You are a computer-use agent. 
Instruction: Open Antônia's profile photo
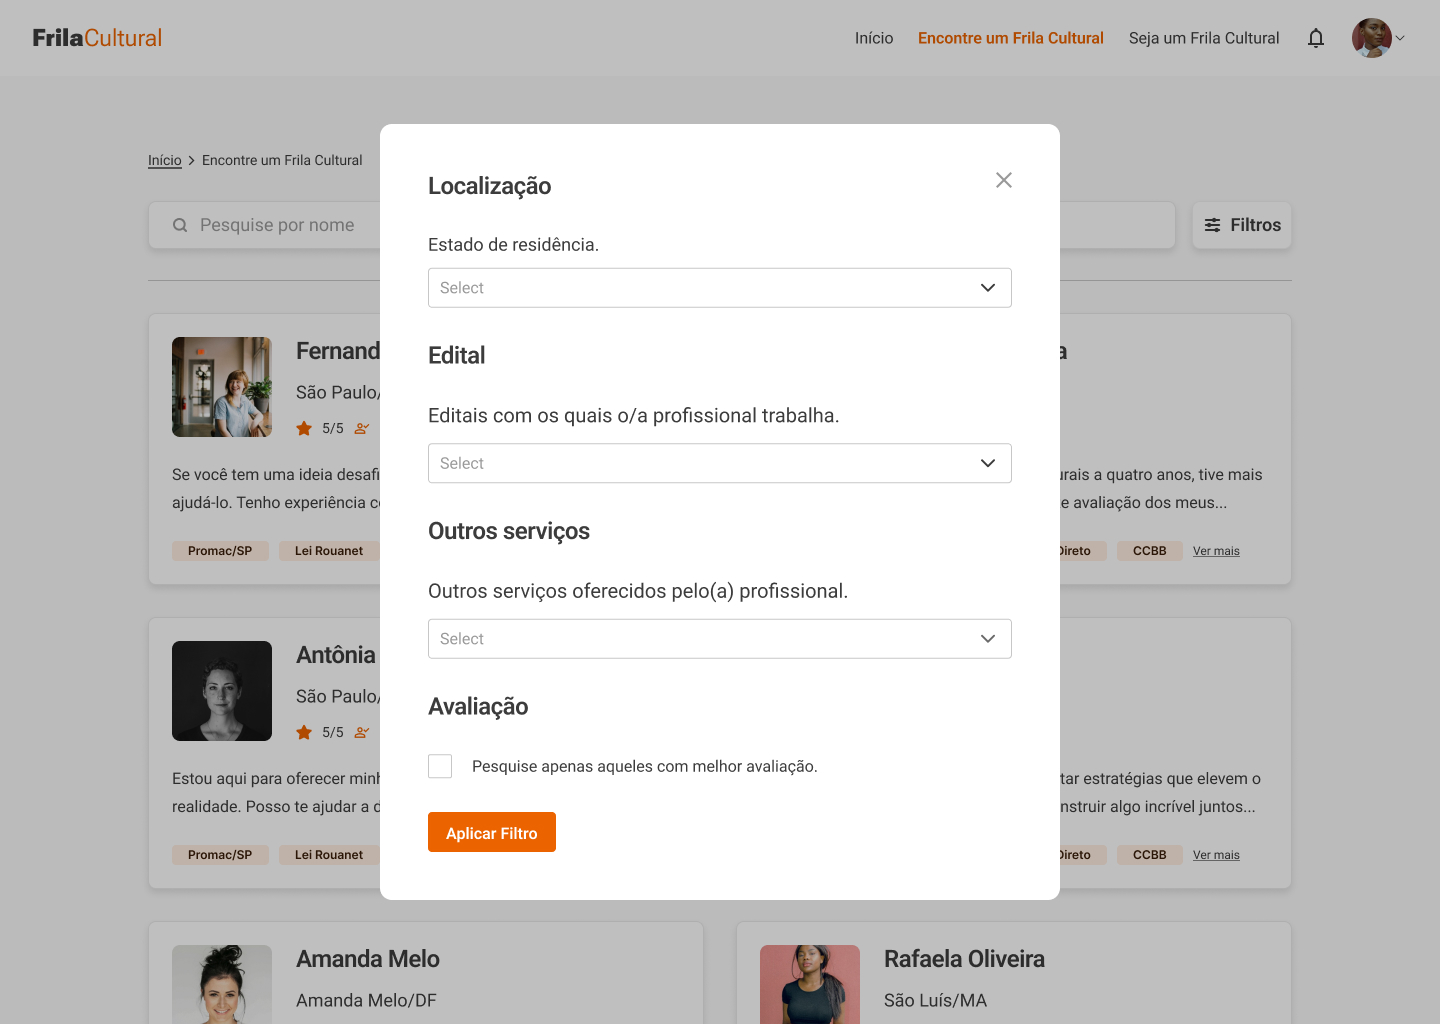coord(222,691)
